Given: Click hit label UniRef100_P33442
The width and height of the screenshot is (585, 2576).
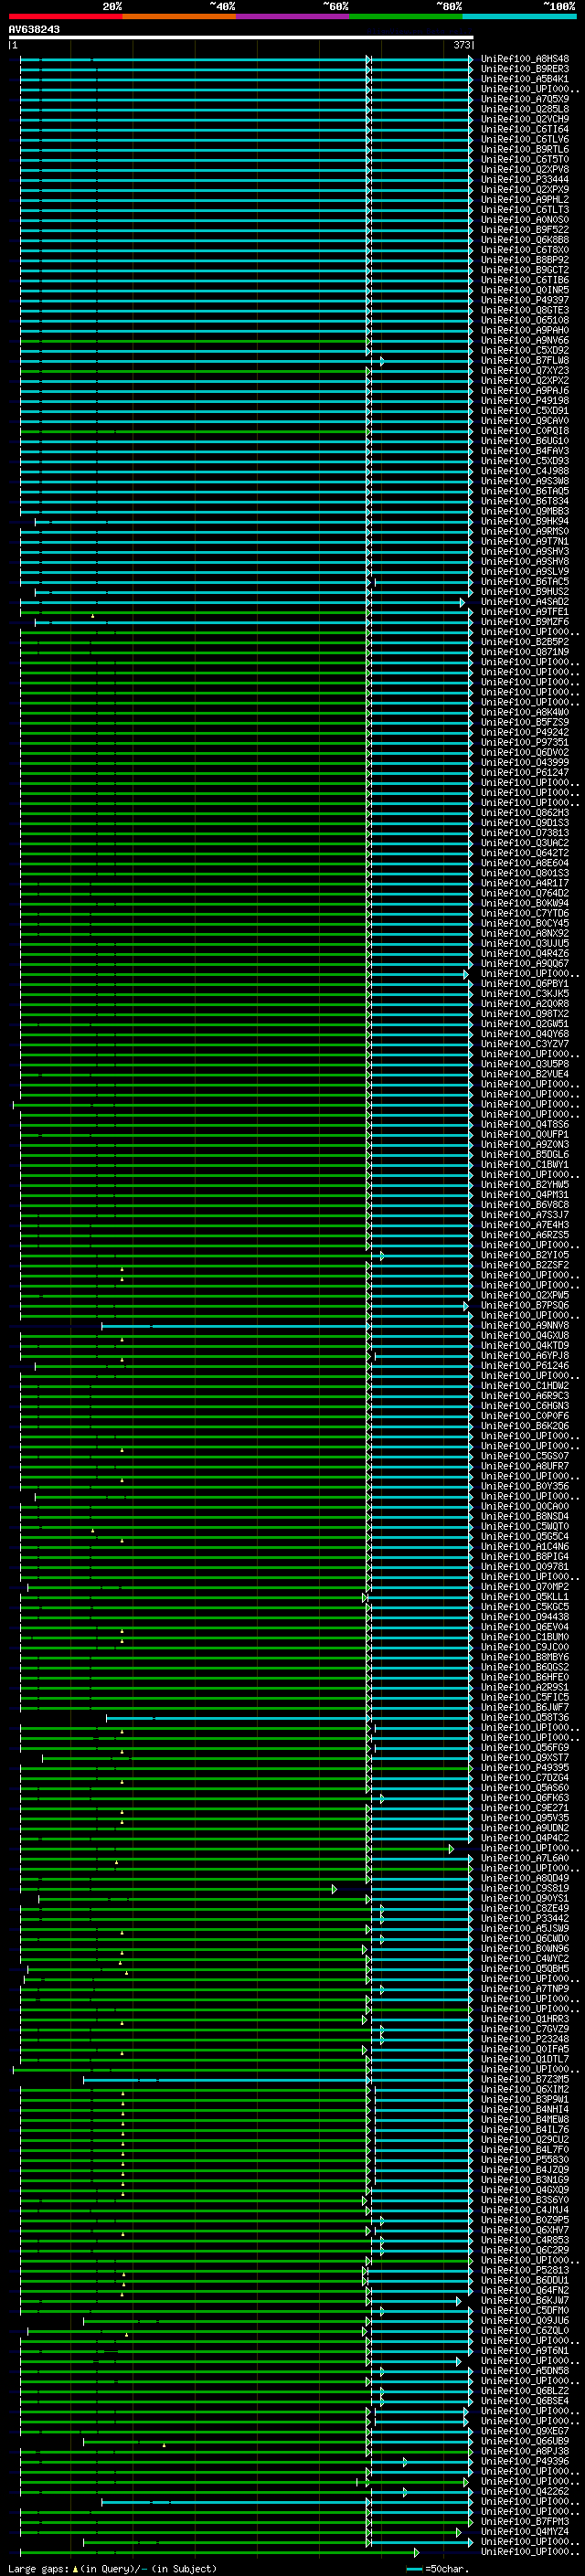Looking at the screenshot, I should 525,1919.
